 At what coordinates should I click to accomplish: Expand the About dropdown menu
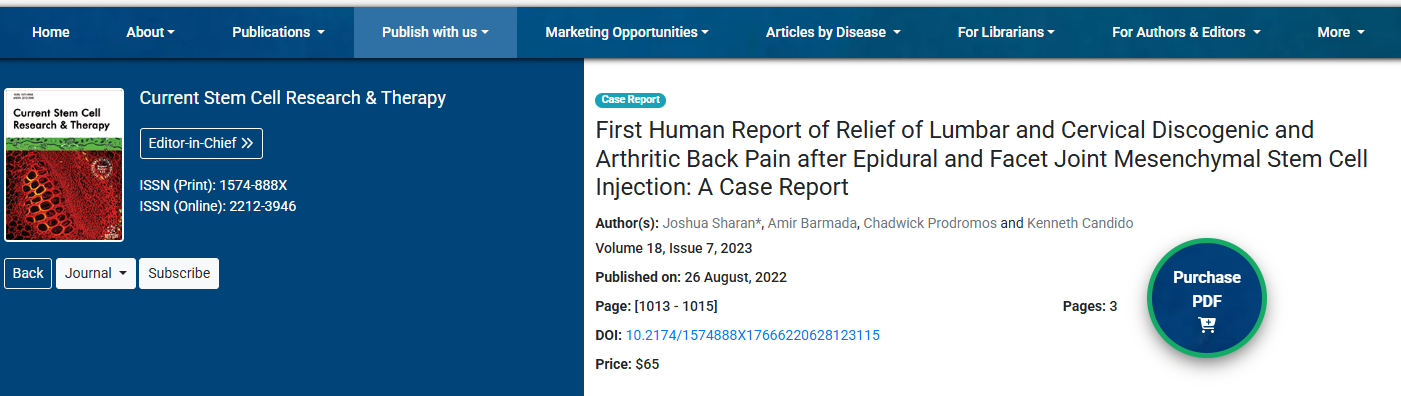[150, 32]
